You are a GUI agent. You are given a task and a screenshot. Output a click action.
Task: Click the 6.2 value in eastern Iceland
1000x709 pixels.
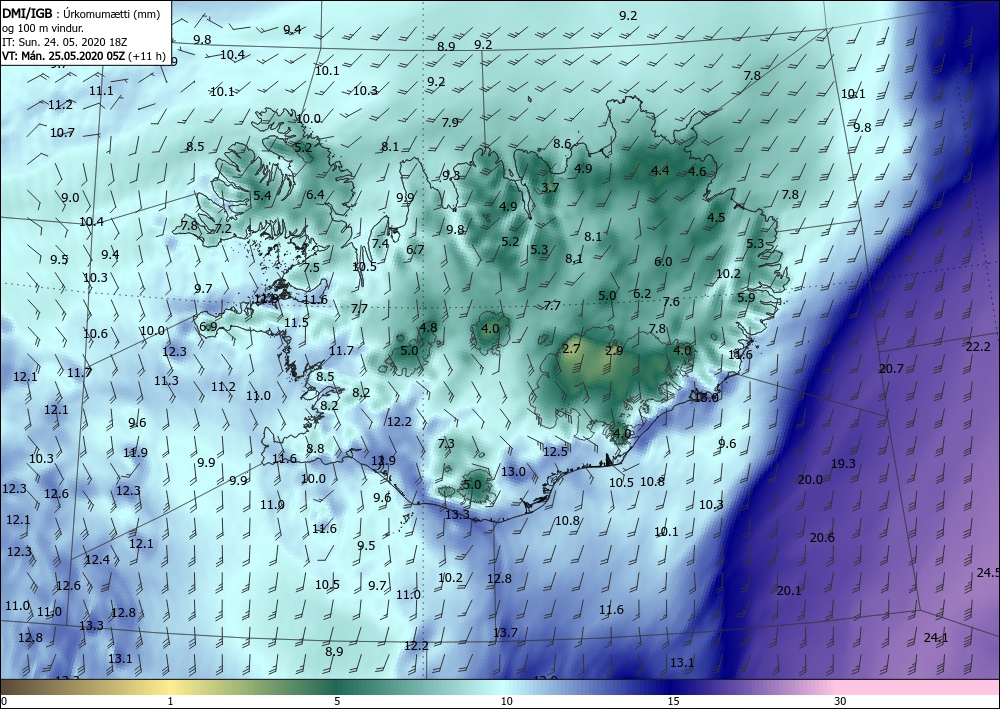[642, 294]
